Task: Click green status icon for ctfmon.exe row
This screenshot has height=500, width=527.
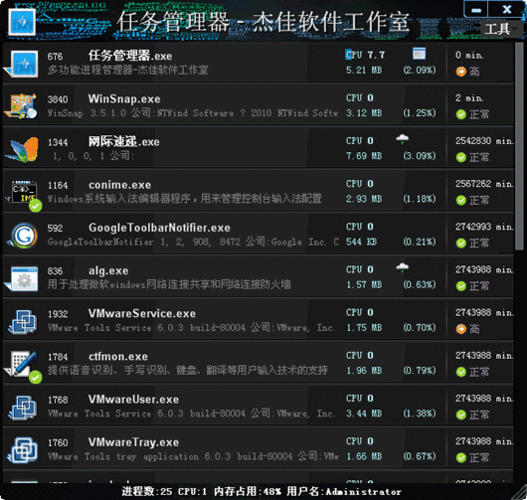Action: pyautogui.click(x=461, y=372)
